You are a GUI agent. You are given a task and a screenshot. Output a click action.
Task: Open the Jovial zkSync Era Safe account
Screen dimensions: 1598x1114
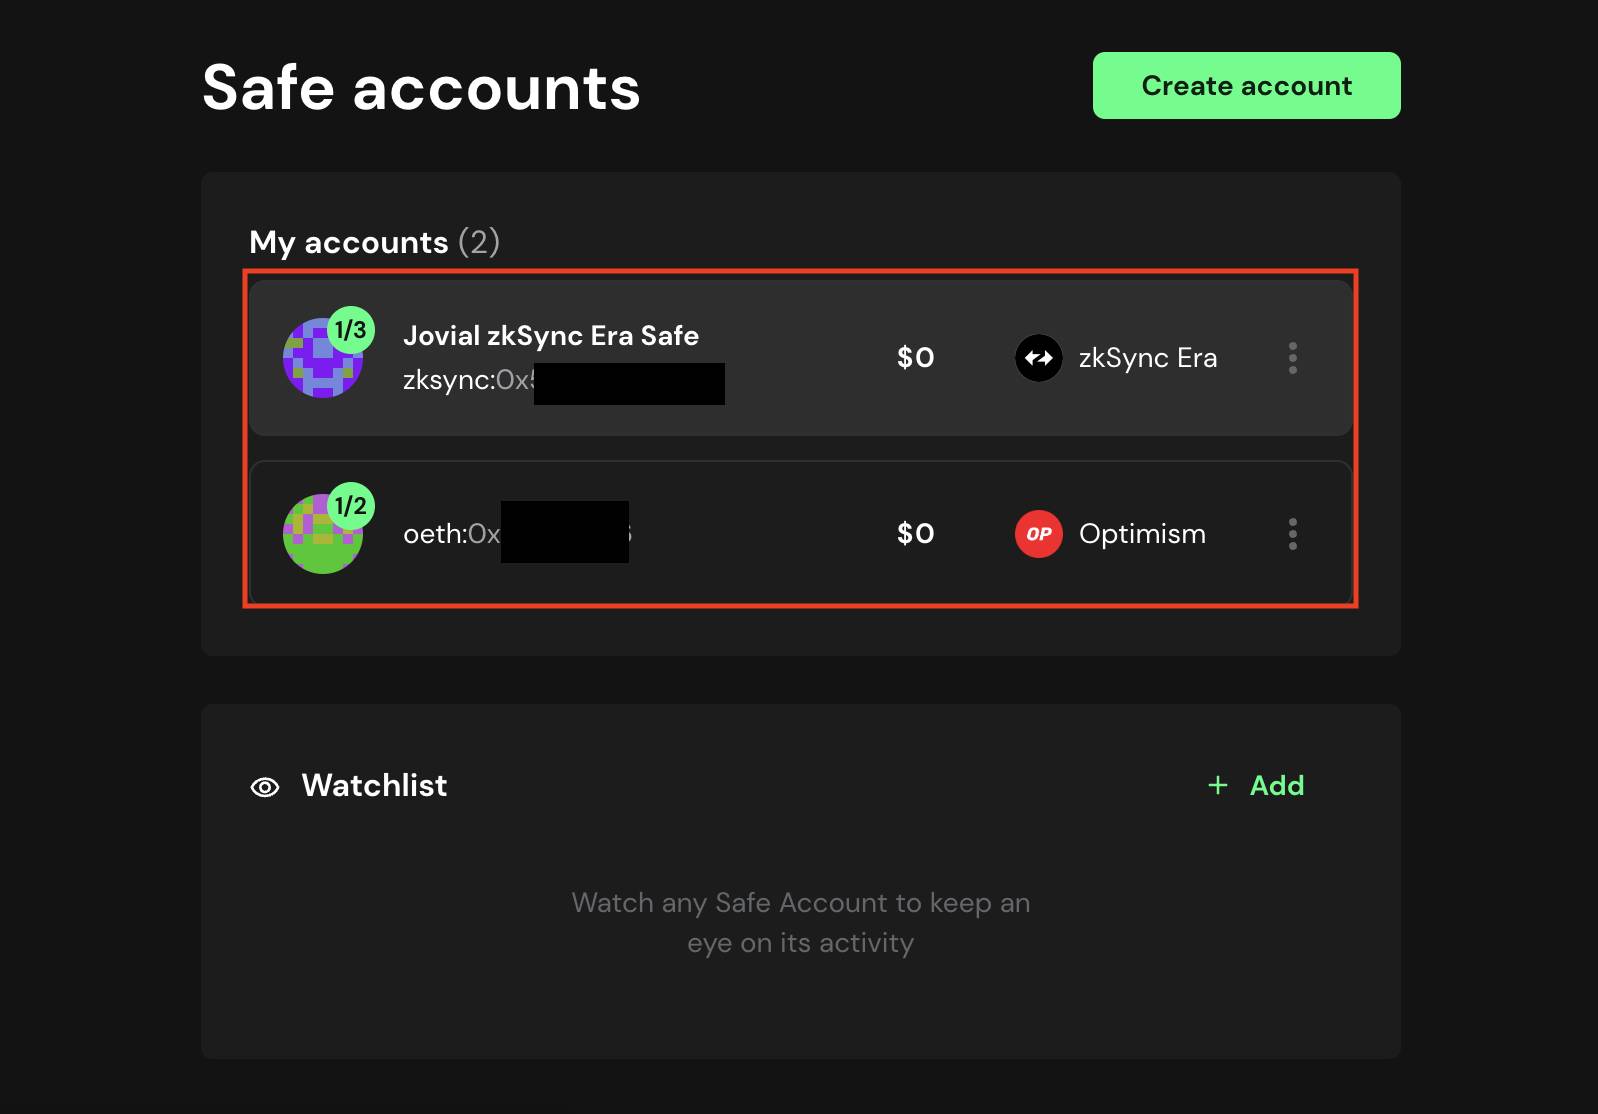click(801, 358)
